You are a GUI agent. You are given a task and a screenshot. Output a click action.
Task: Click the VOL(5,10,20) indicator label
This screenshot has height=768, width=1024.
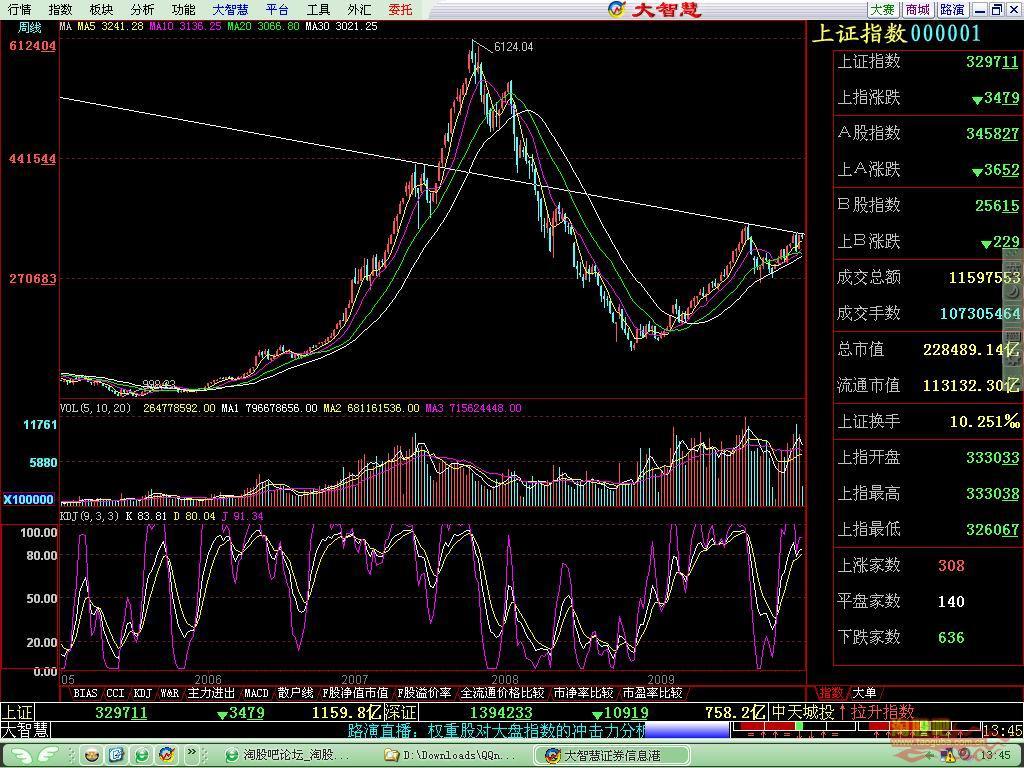(95, 408)
